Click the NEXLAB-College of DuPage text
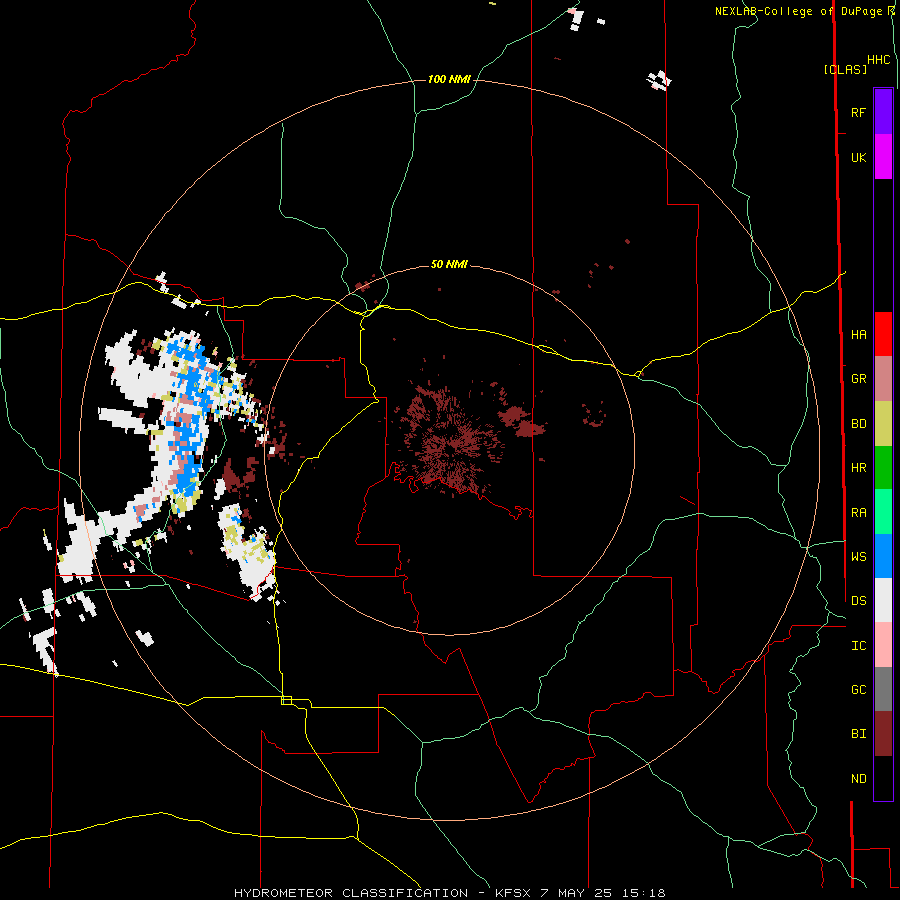Image resolution: width=900 pixels, height=900 pixels. coord(800,11)
